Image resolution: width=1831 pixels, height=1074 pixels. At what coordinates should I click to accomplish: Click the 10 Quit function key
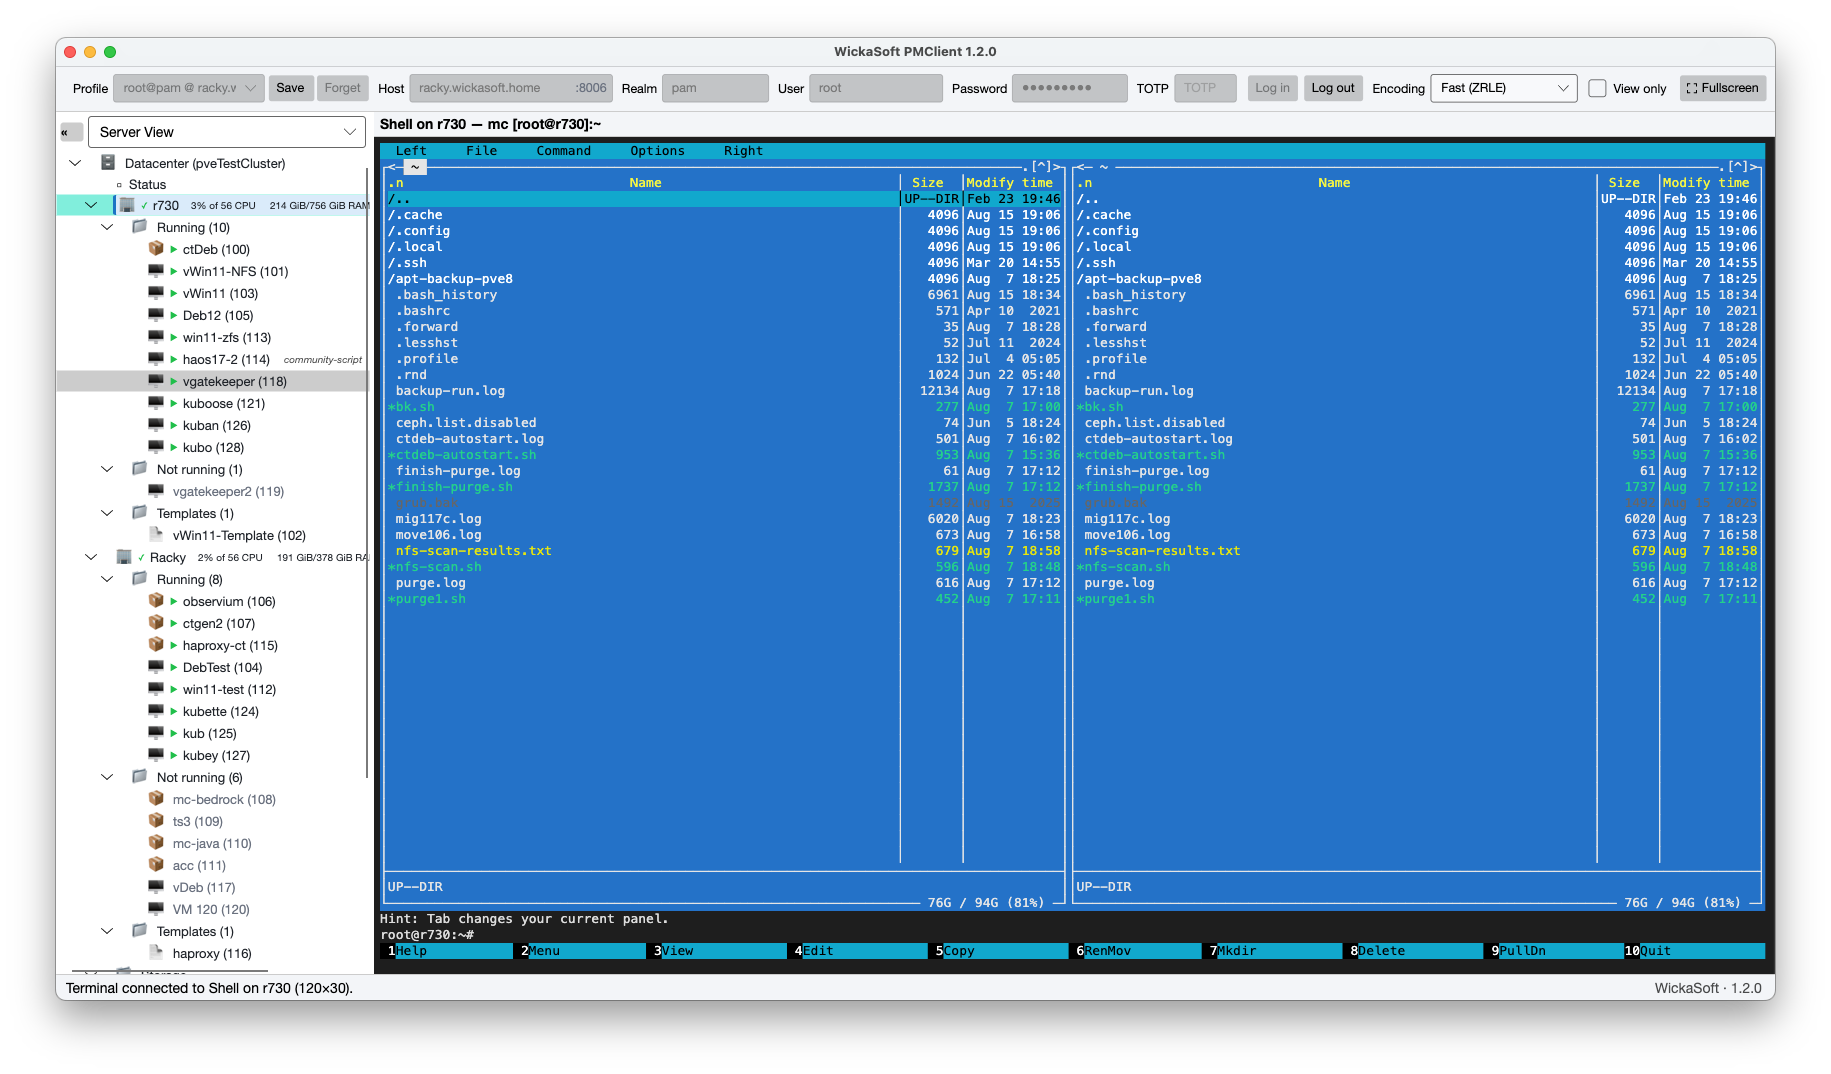(x=1694, y=951)
